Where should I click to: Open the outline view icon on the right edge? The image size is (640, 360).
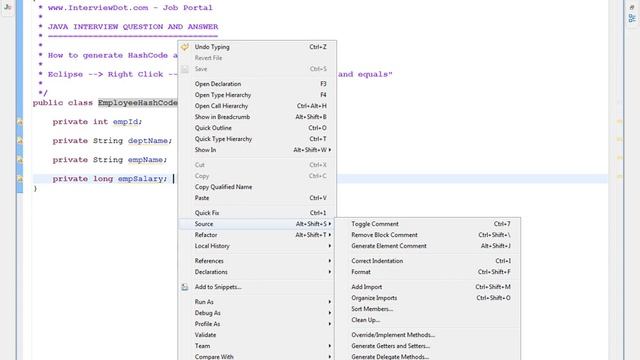click(x=632, y=18)
